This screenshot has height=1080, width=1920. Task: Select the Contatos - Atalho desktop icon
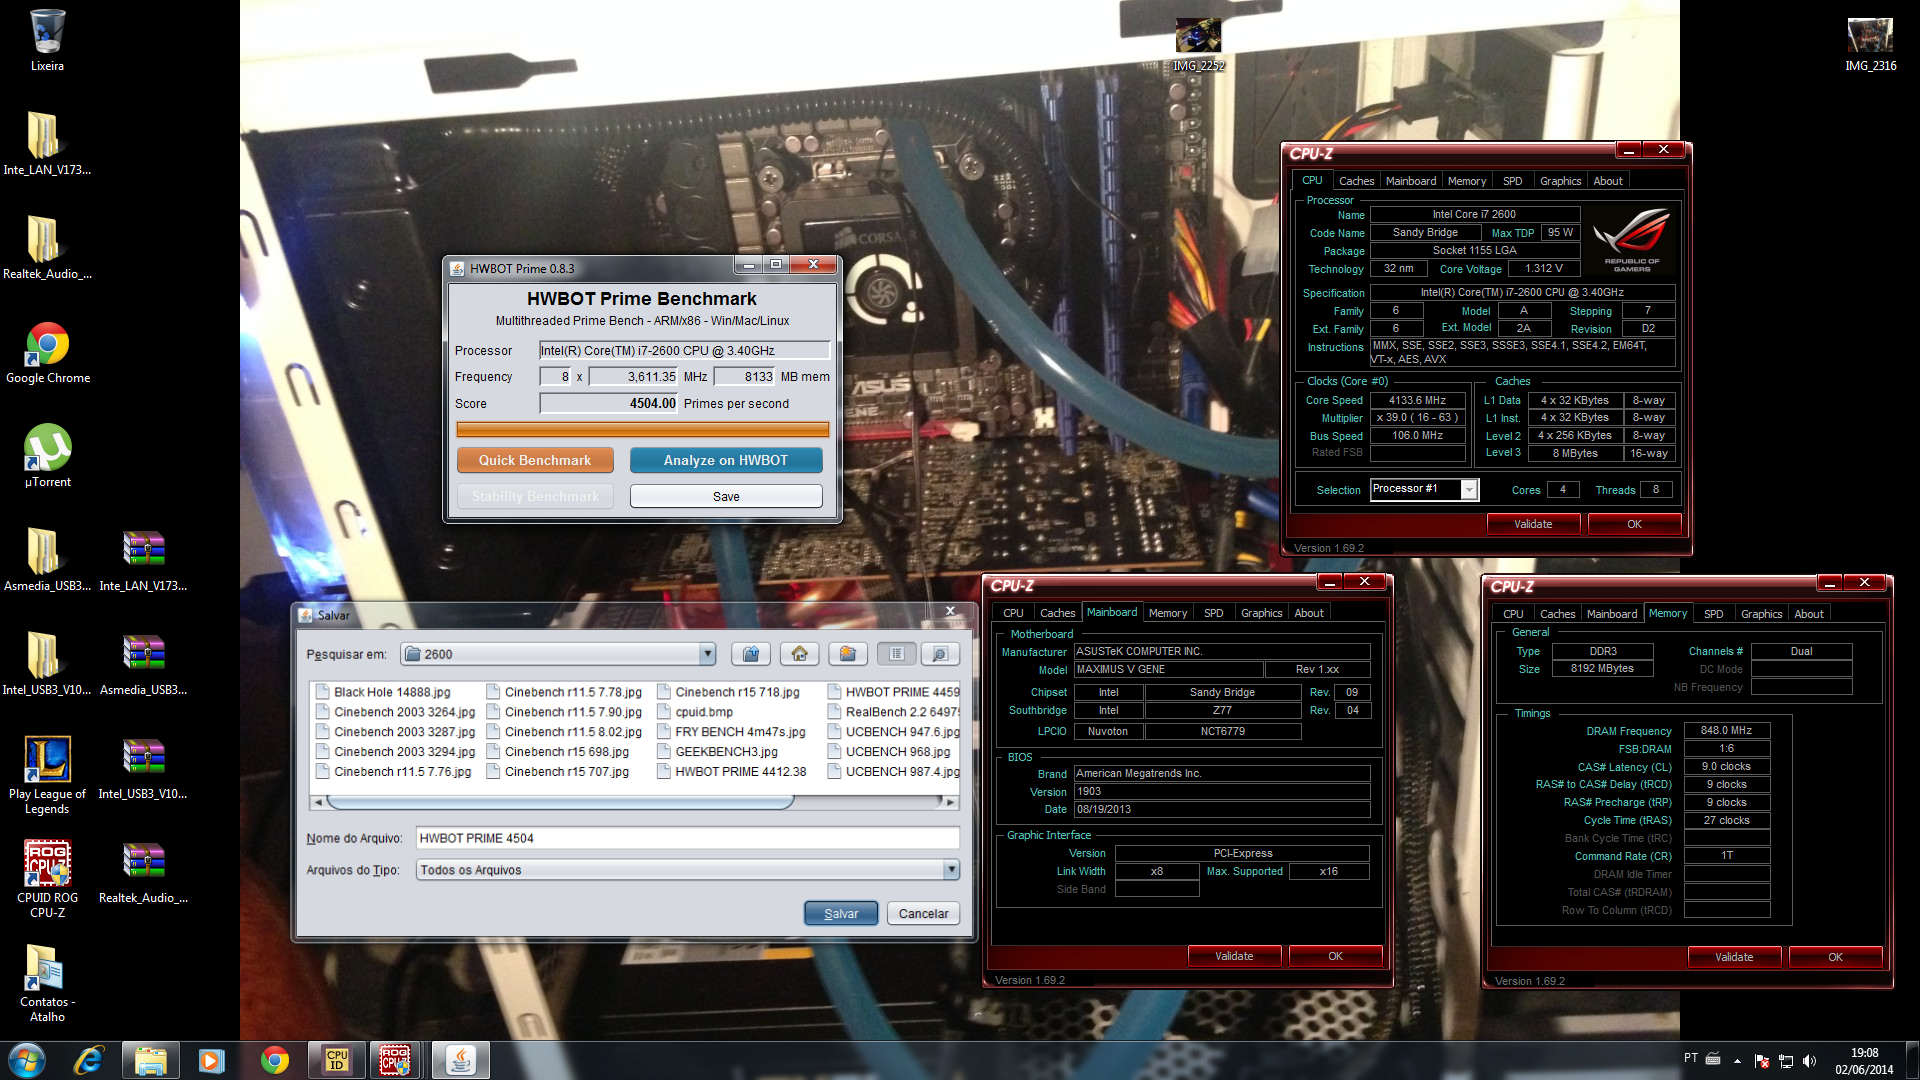tap(47, 983)
